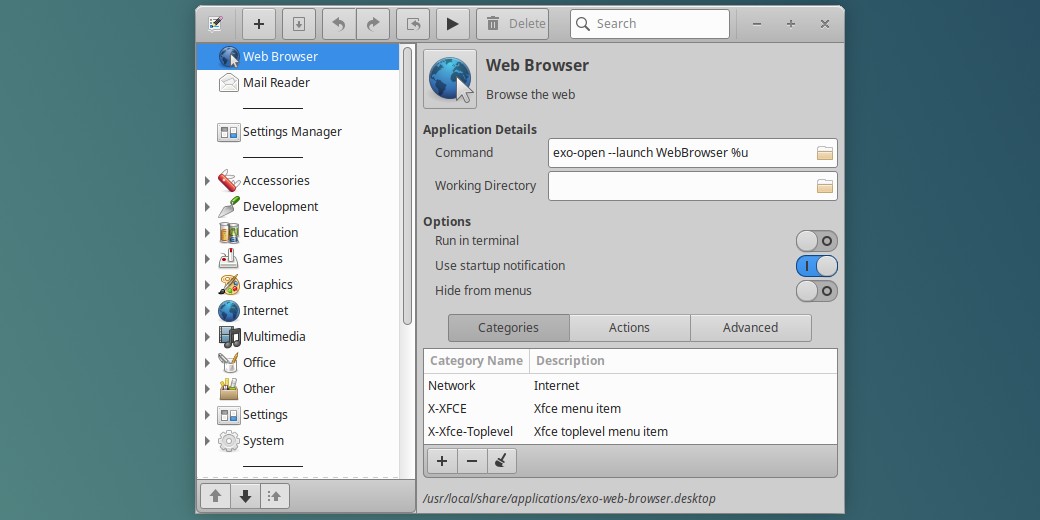
Task: Click the launcher list vertical scrollbar
Action: point(407,186)
